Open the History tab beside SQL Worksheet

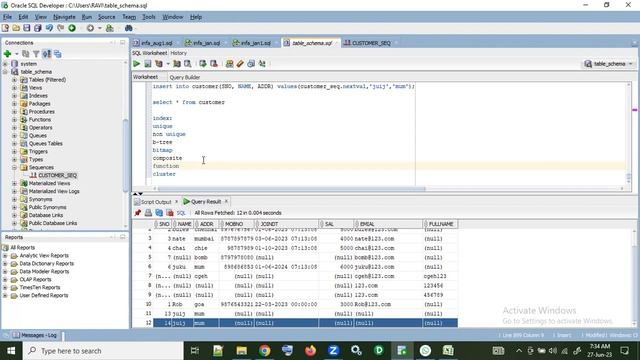click(178, 53)
